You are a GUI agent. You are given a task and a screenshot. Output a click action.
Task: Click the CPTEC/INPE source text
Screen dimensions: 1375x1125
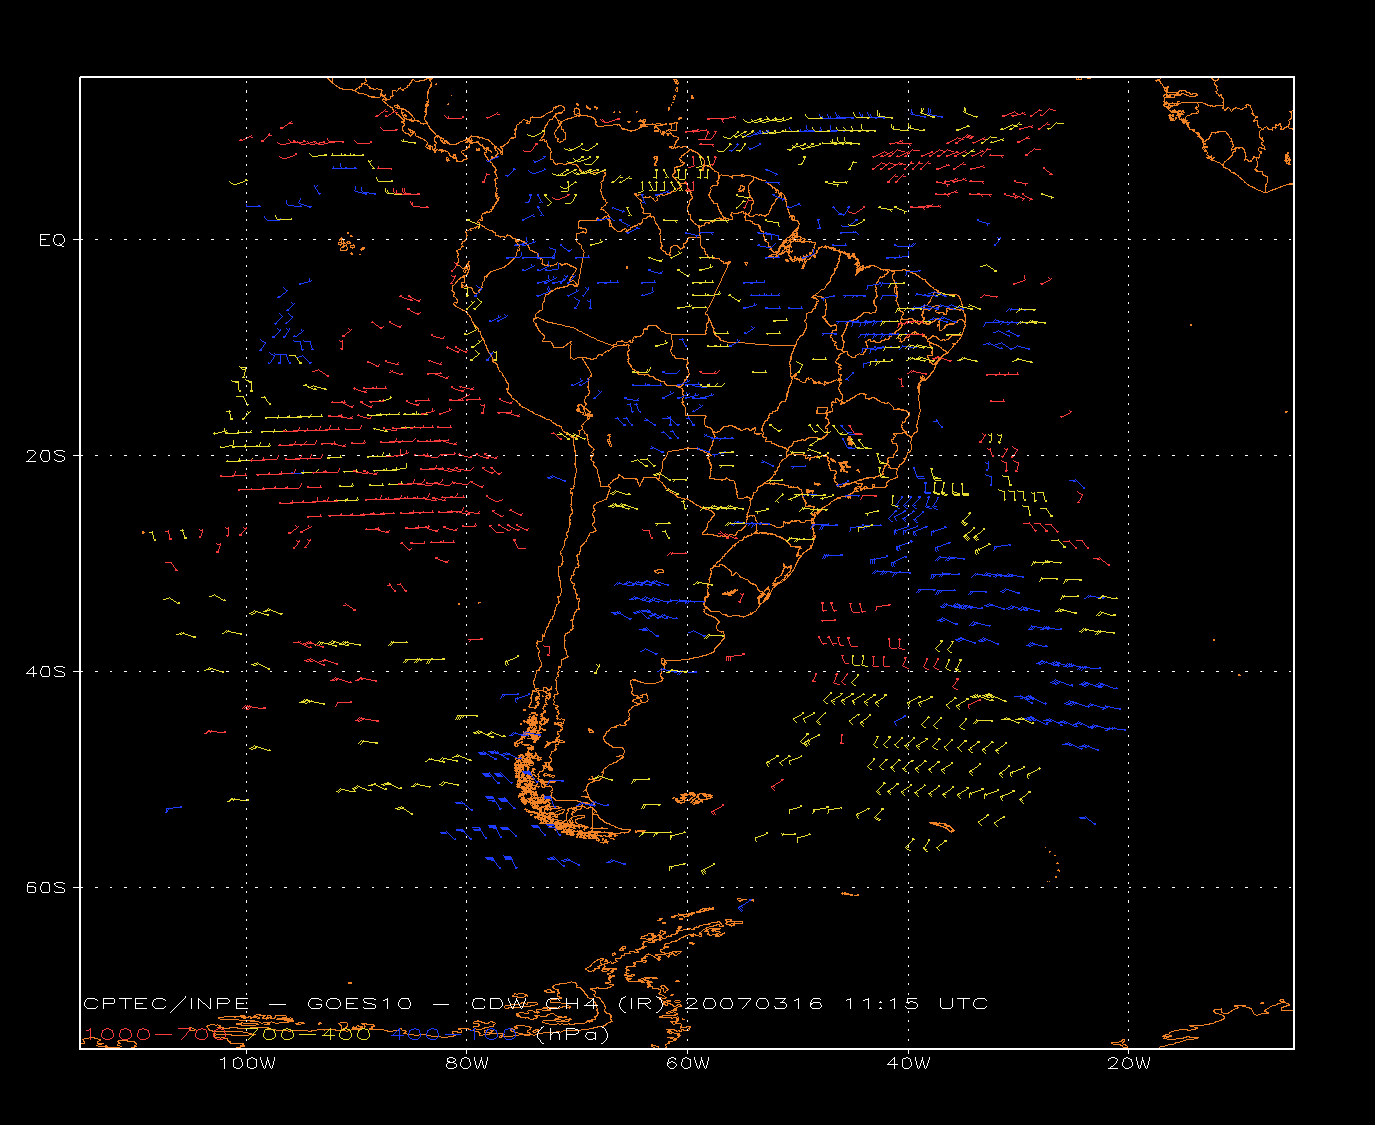[166, 1004]
